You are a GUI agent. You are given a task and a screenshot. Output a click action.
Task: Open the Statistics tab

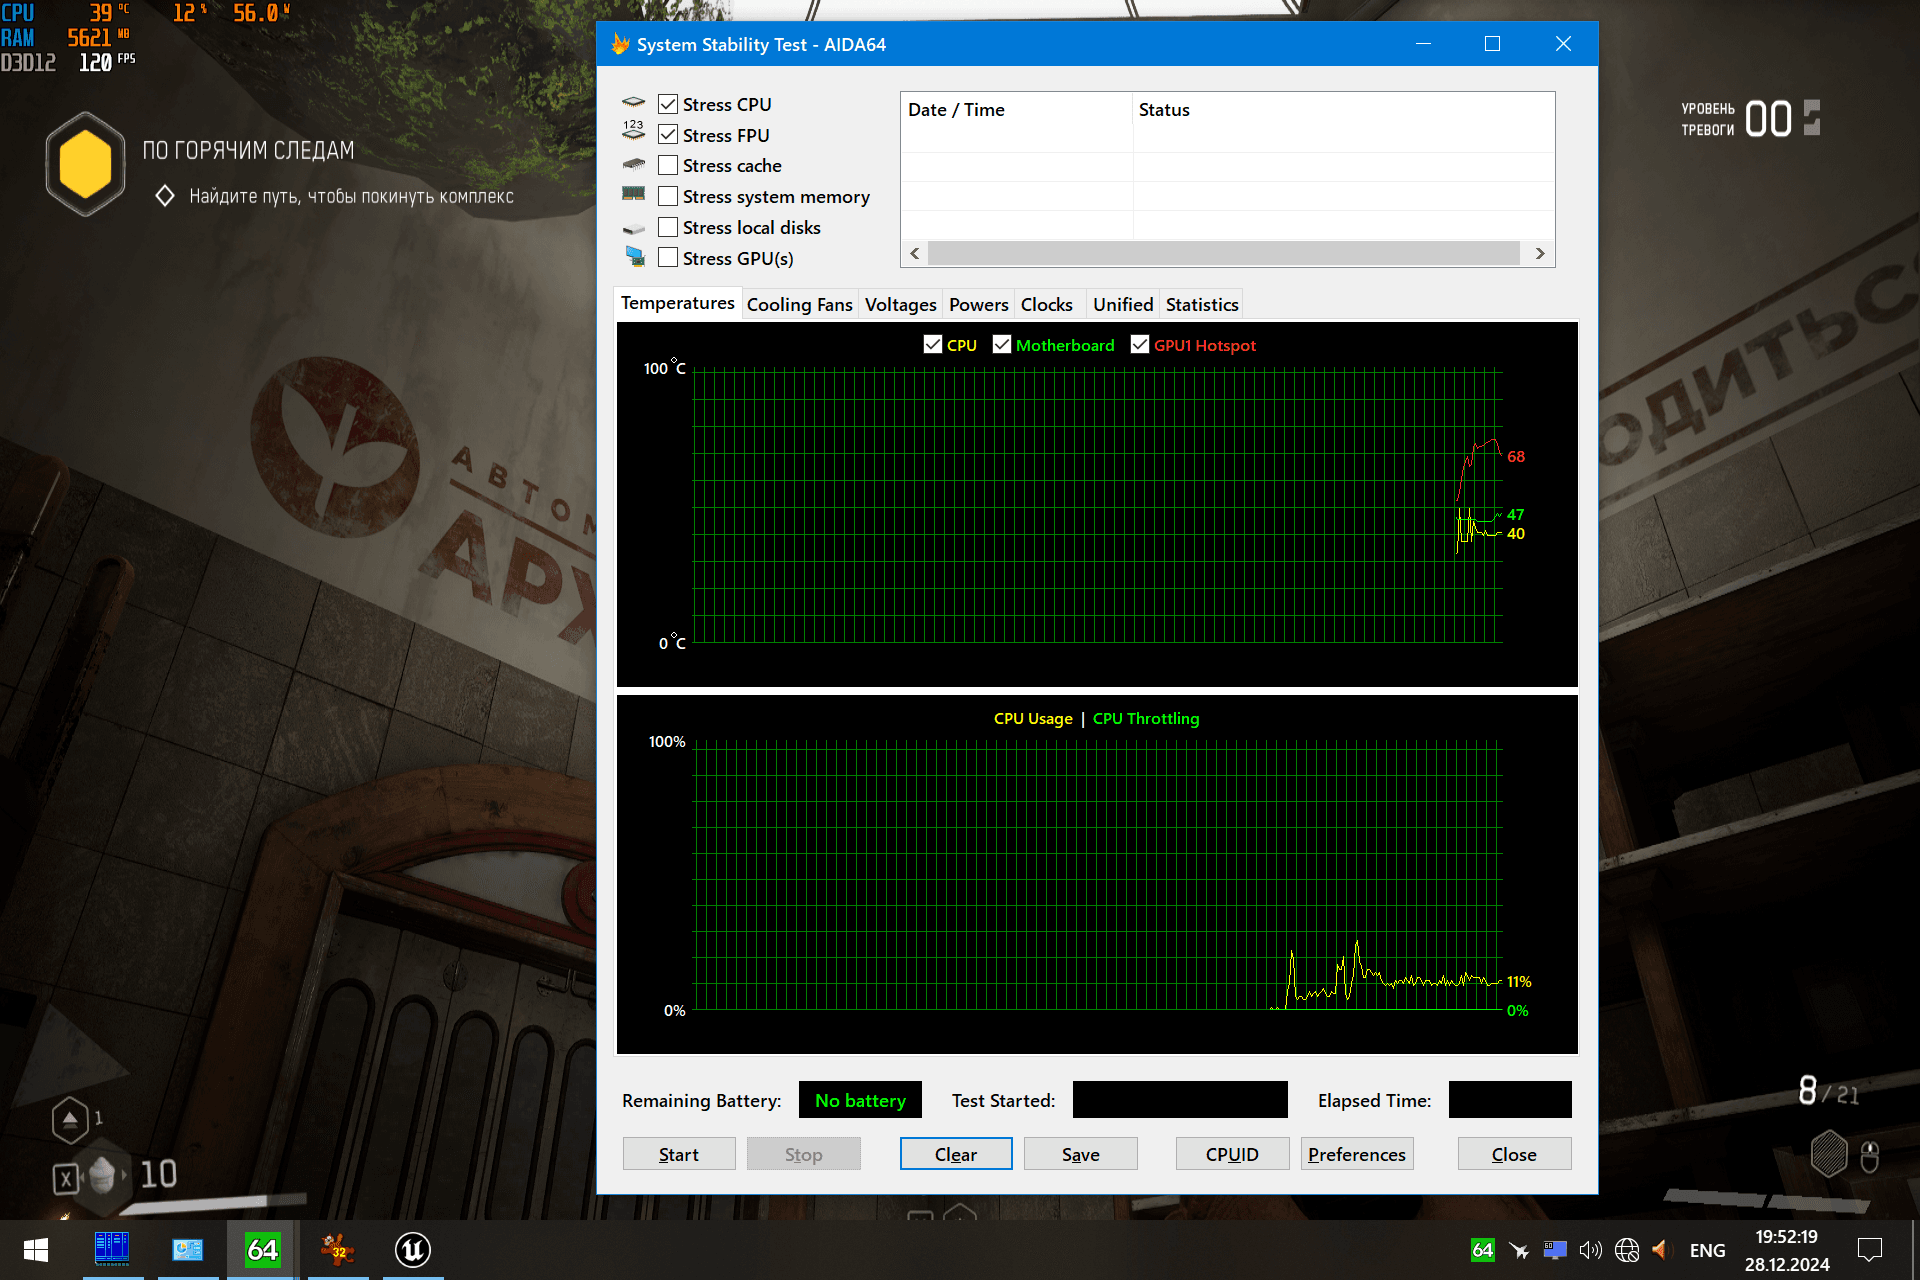[1201, 305]
